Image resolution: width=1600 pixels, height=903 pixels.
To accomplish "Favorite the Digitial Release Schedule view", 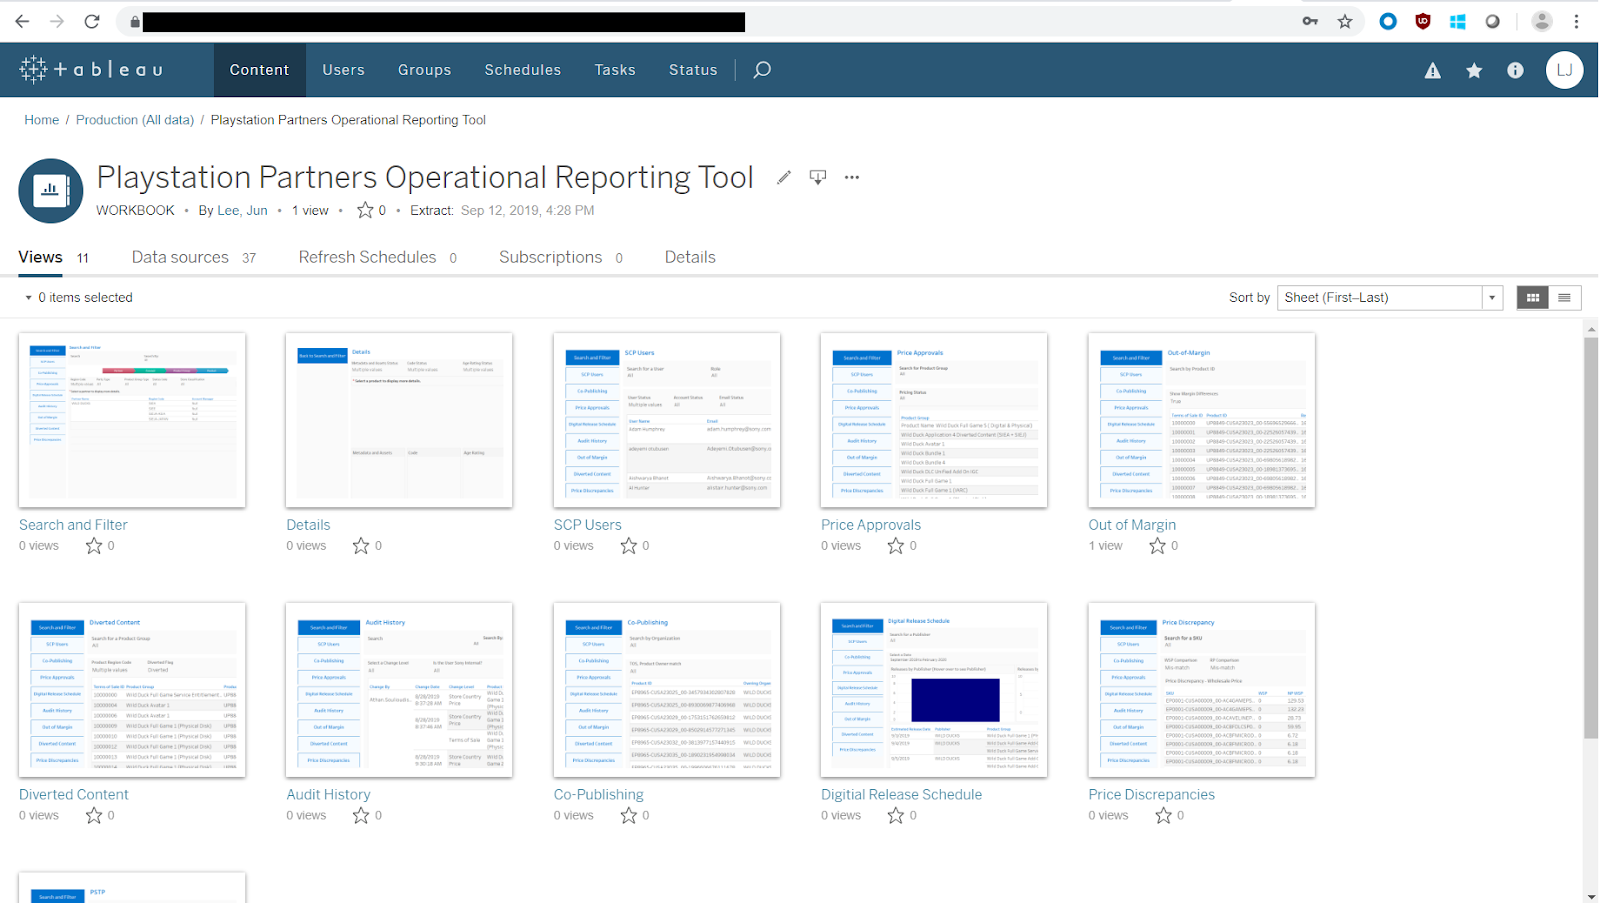I will click(x=896, y=816).
